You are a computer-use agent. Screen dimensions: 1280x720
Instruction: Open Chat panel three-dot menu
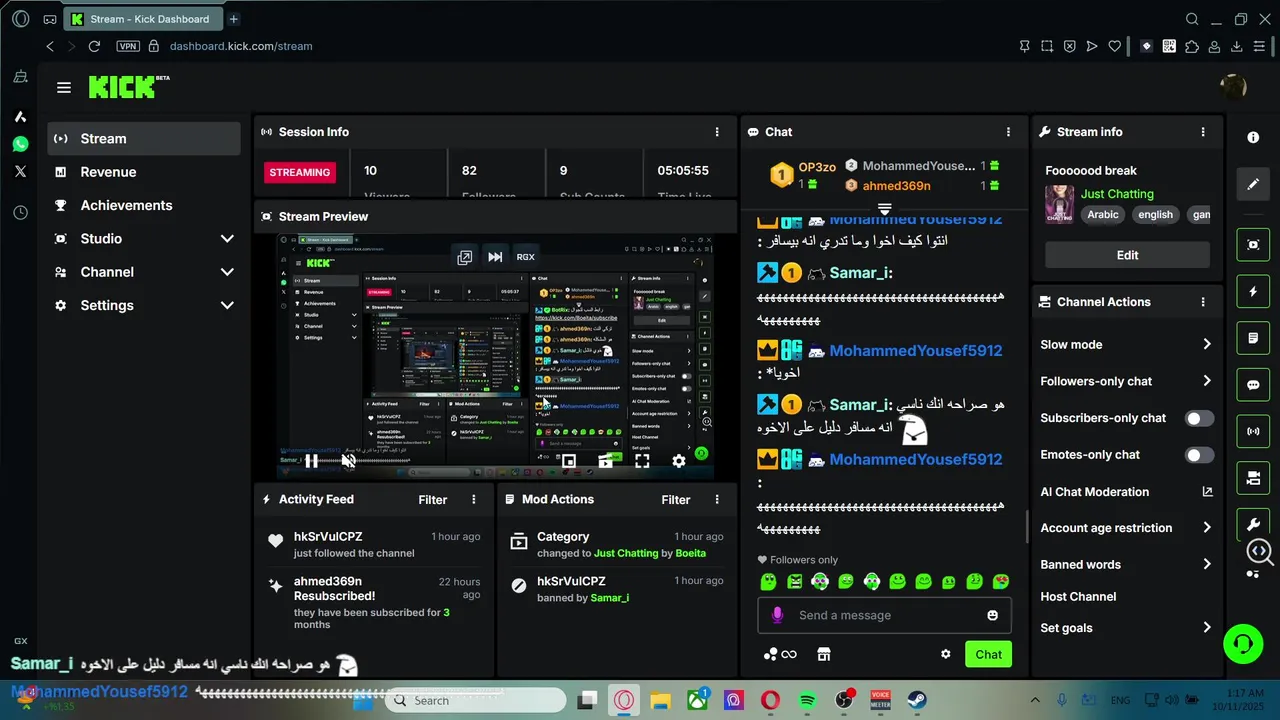pyautogui.click(x=1008, y=132)
